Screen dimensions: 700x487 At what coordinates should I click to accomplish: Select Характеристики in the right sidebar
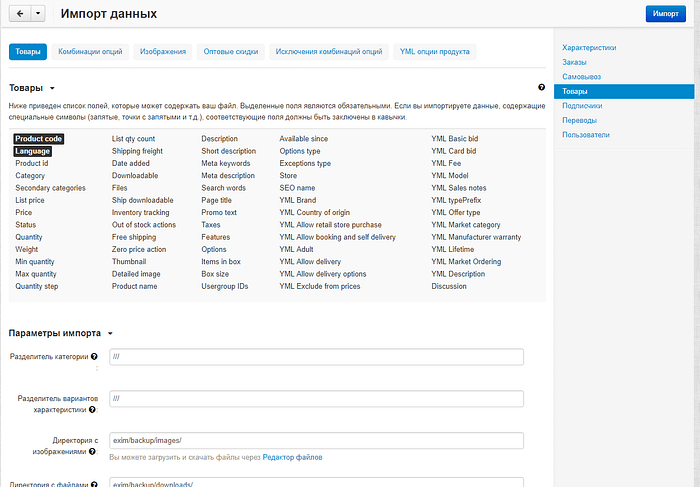click(x=589, y=47)
